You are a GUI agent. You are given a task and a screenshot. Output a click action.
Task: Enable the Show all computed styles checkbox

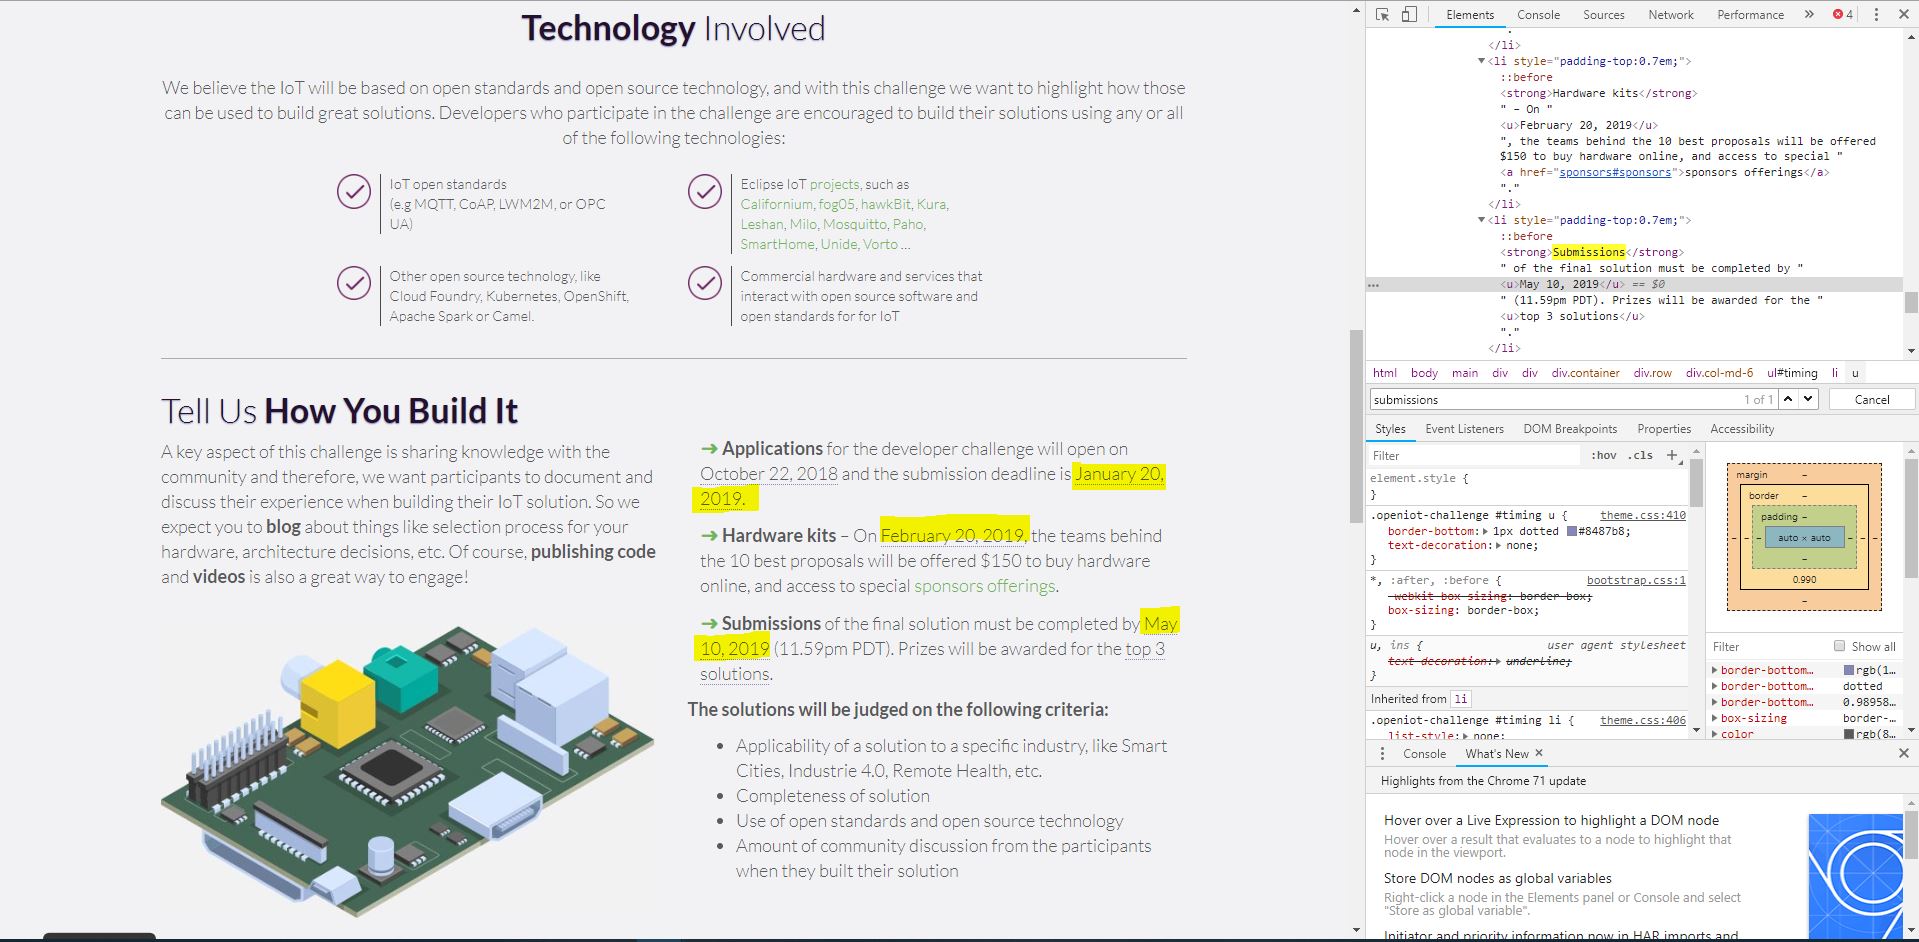[x=1838, y=645]
